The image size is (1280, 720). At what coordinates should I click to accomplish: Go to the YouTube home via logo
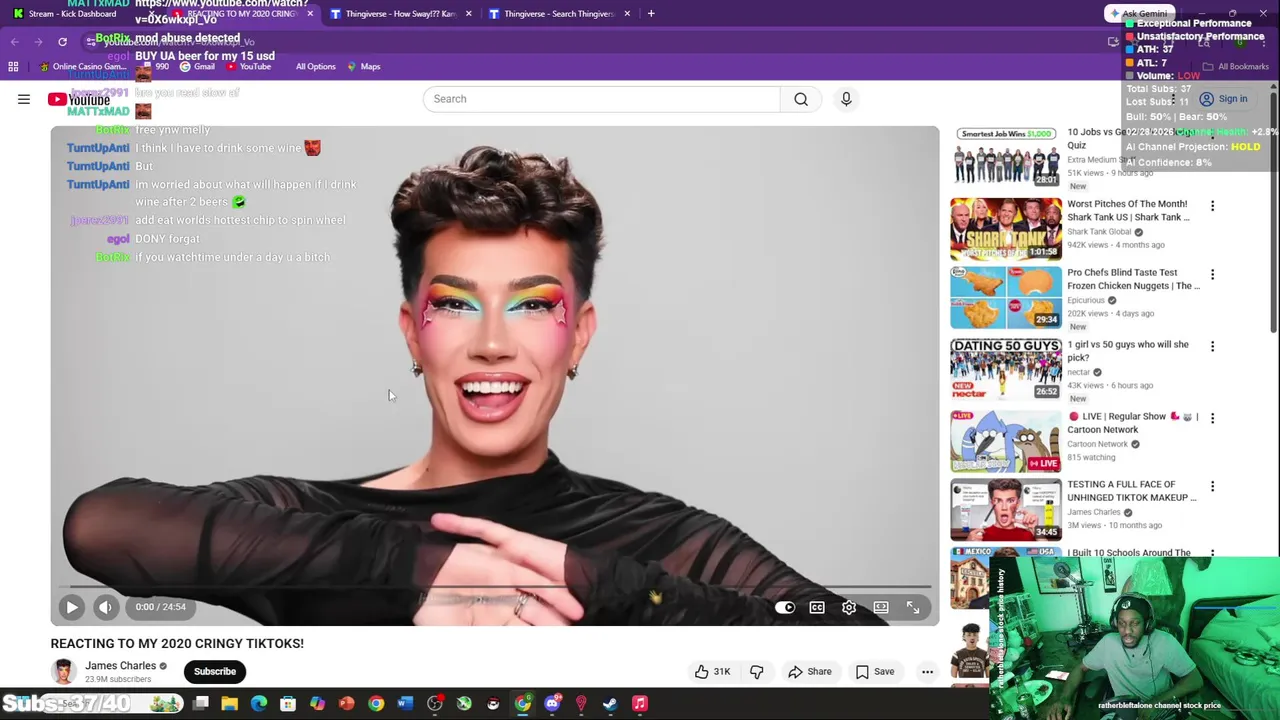79,99
